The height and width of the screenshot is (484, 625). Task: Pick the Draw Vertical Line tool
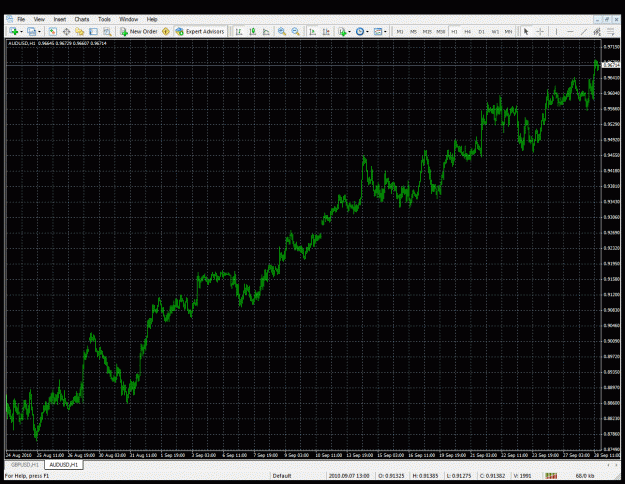click(x=556, y=31)
